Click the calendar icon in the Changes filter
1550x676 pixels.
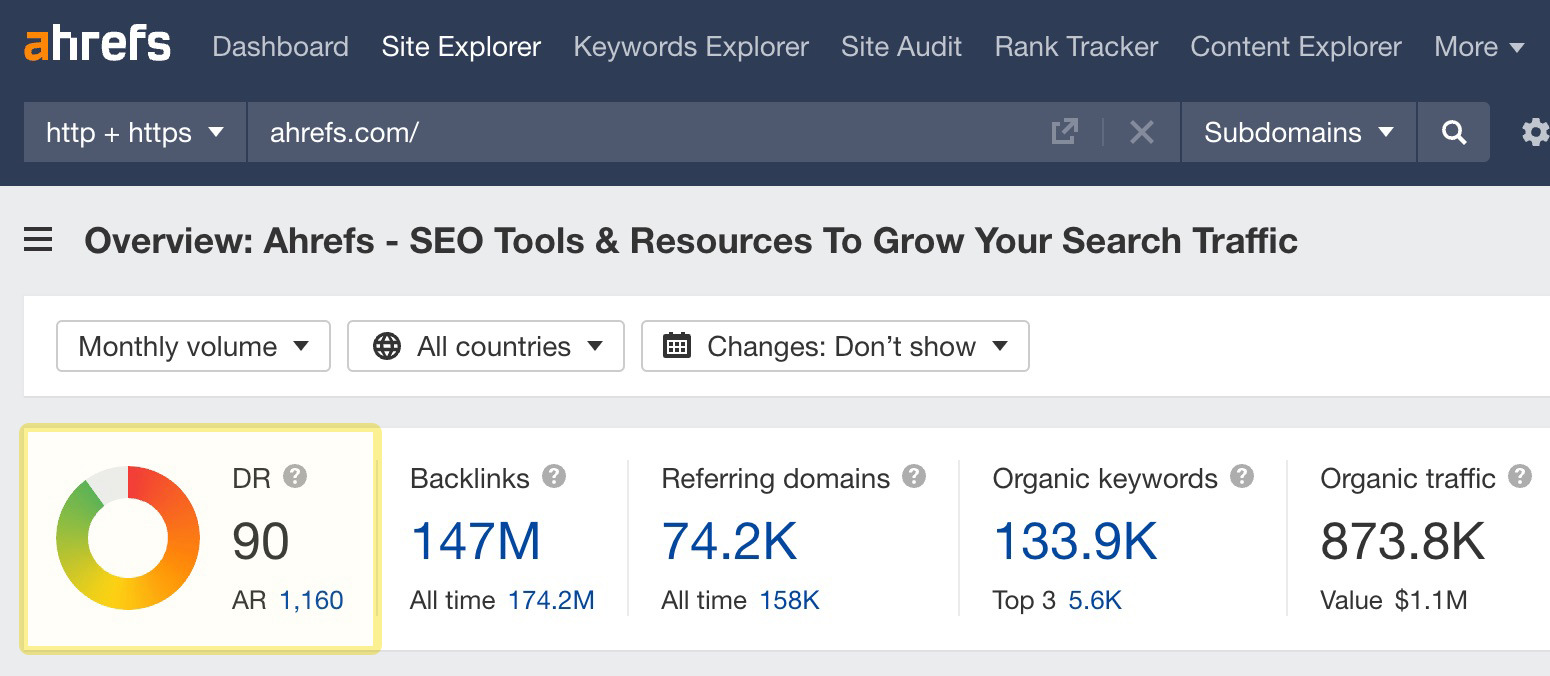pos(679,345)
